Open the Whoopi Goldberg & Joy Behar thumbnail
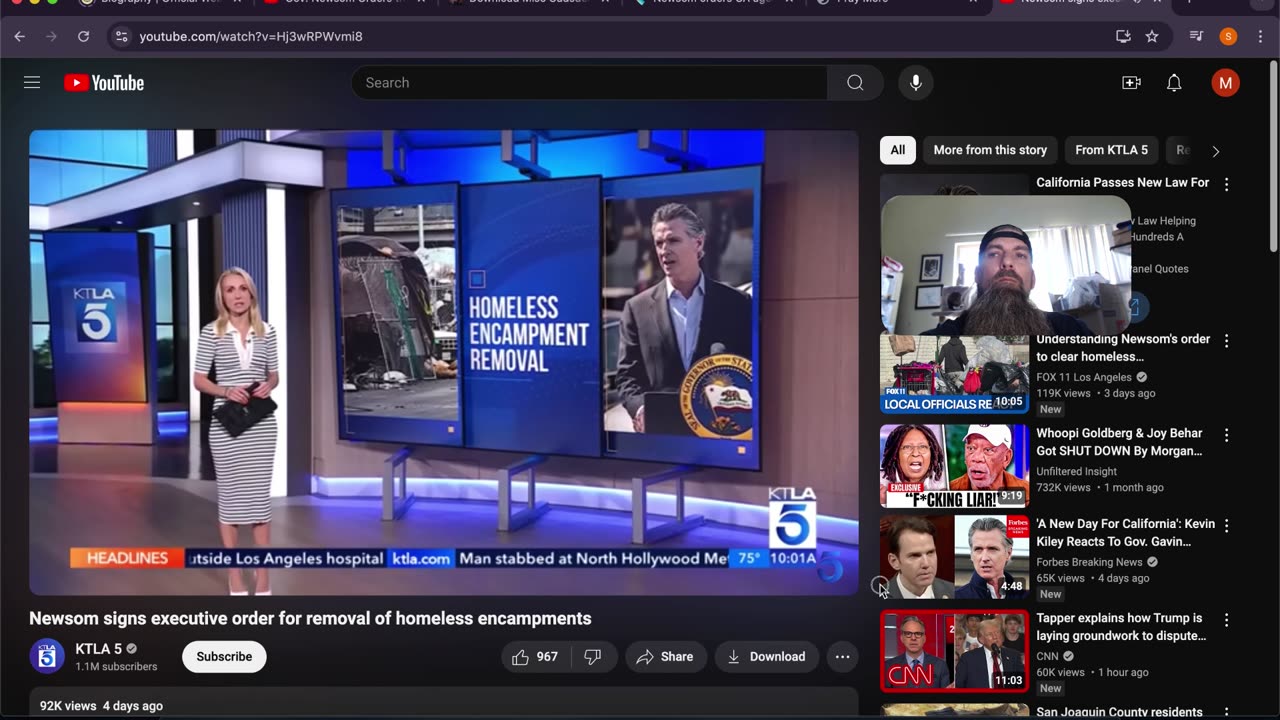This screenshot has height=720, width=1280. 954,466
